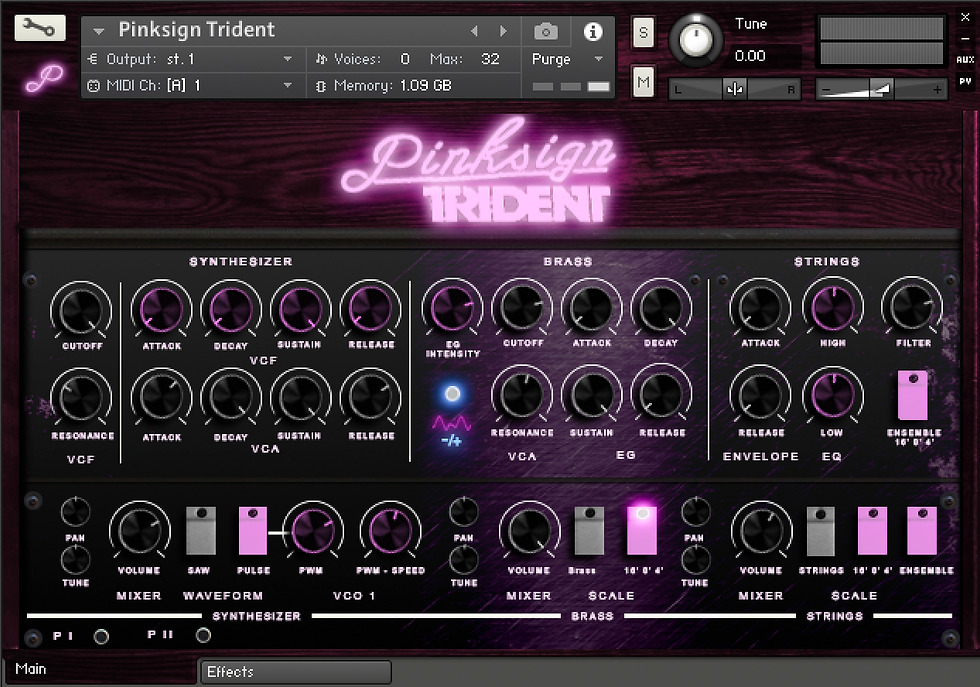980x687 pixels.
Task: Toggle the lit Brass 16' 8' 4' switch
Action: click(642, 529)
